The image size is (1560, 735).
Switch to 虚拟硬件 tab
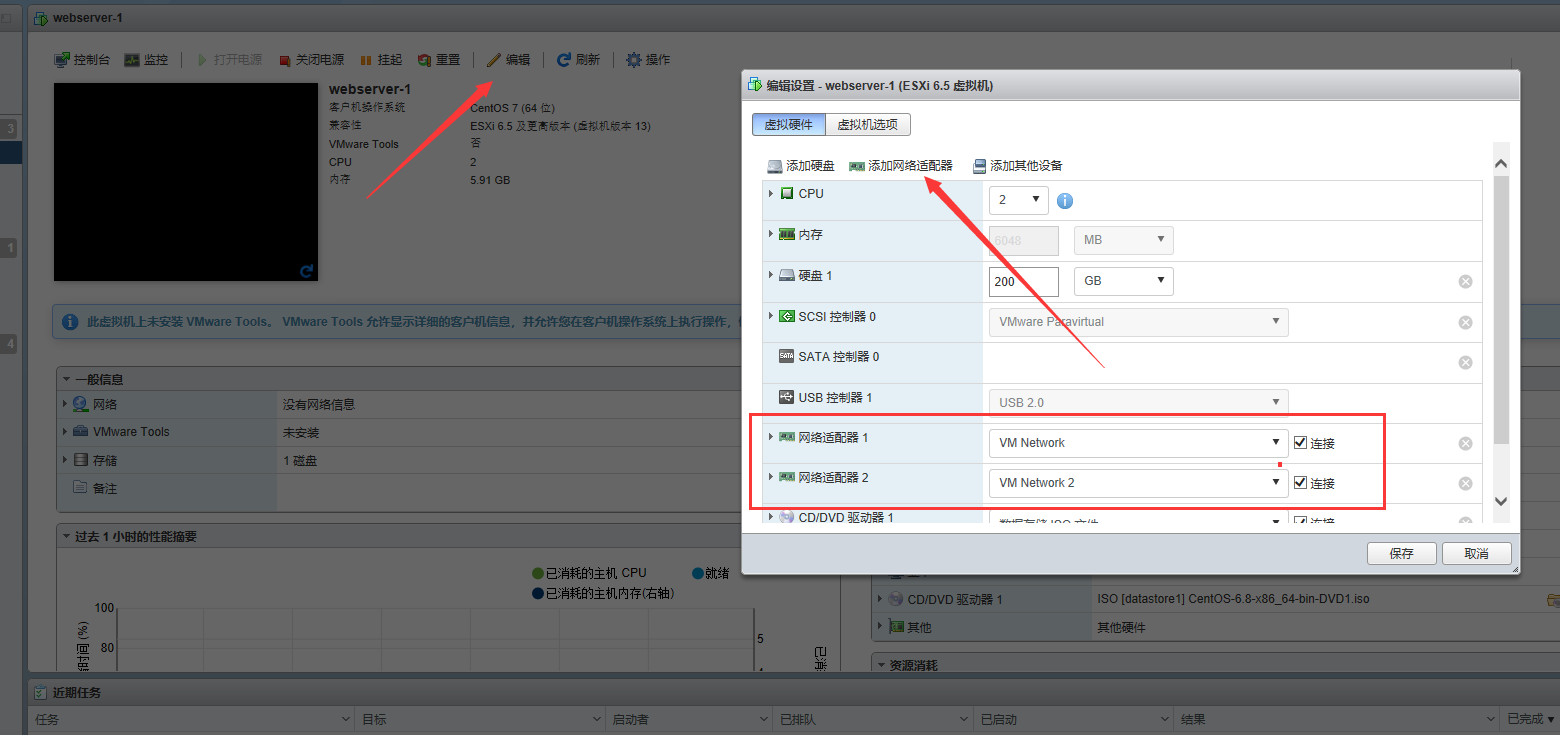(x=789, y=125)
